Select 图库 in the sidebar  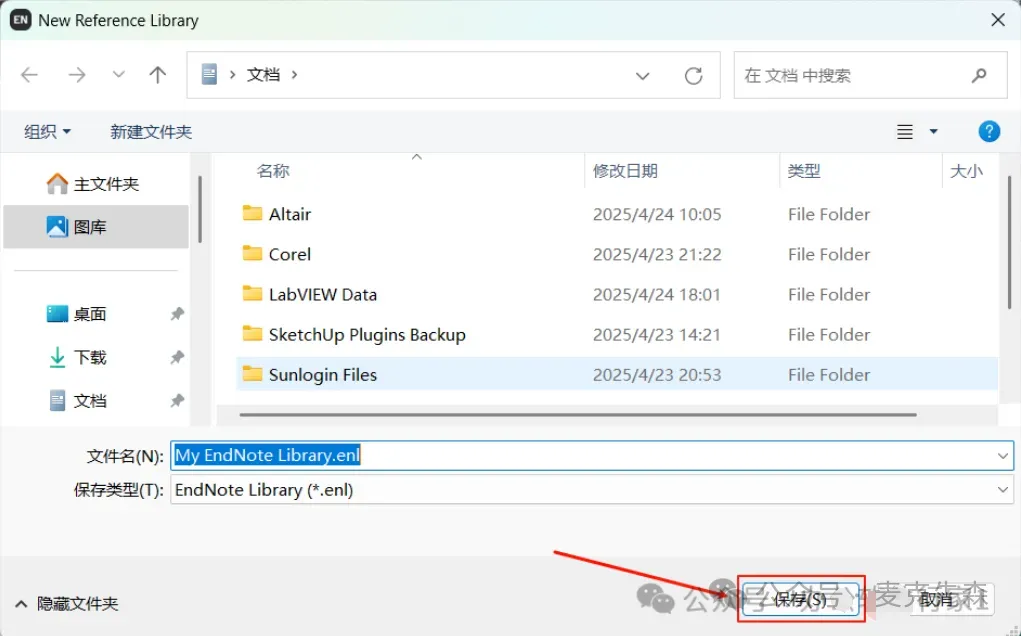point(96,227)
